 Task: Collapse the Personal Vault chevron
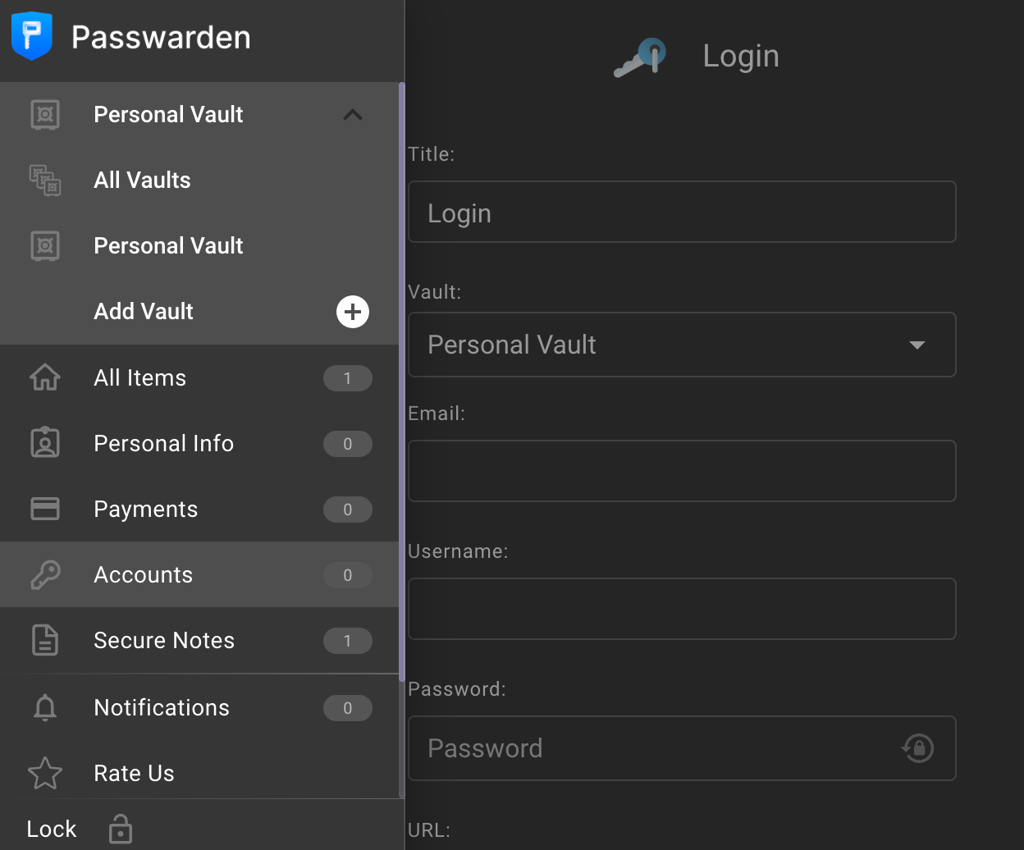click(x=353, y=115)
